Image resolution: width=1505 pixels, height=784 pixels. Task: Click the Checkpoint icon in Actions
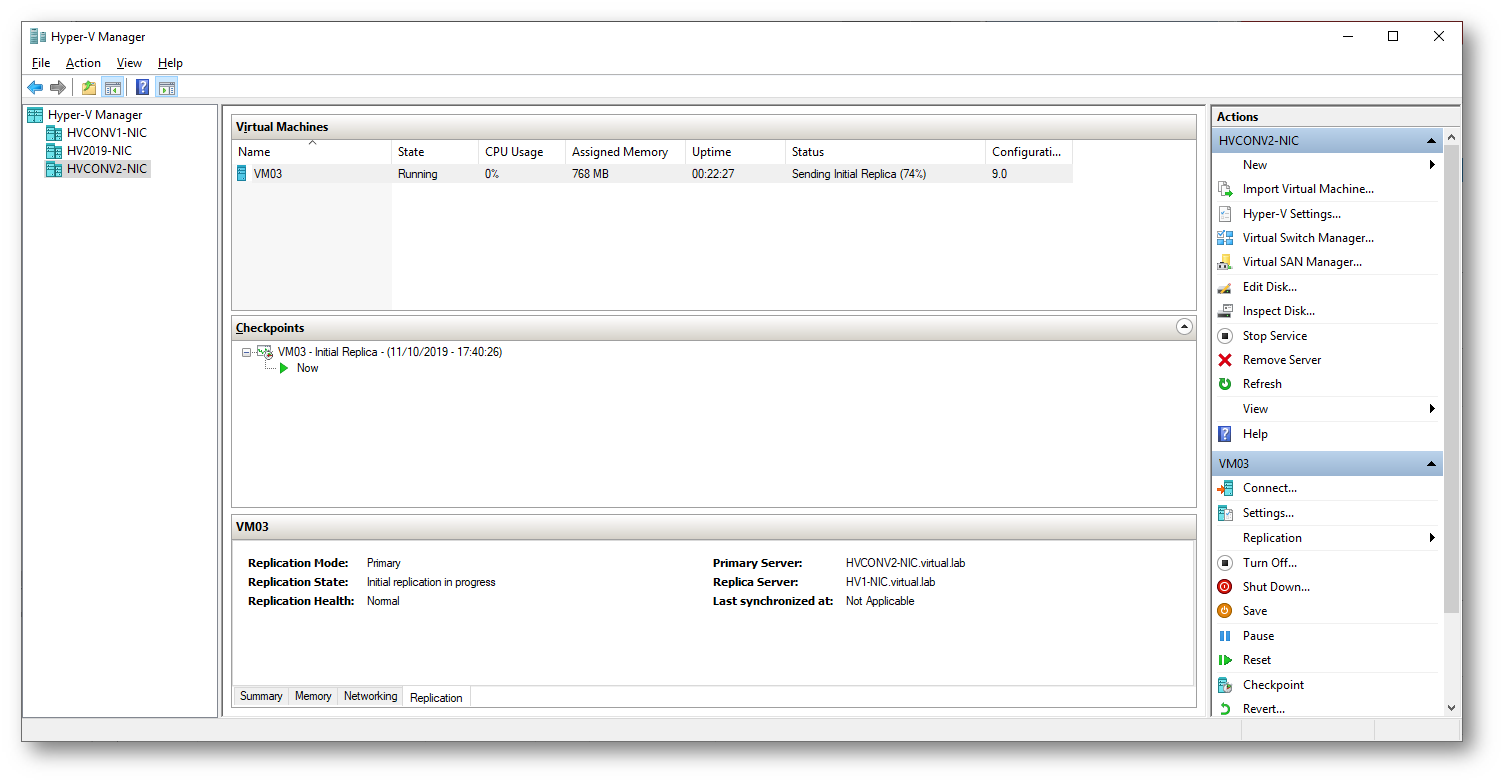[1225, 685]
